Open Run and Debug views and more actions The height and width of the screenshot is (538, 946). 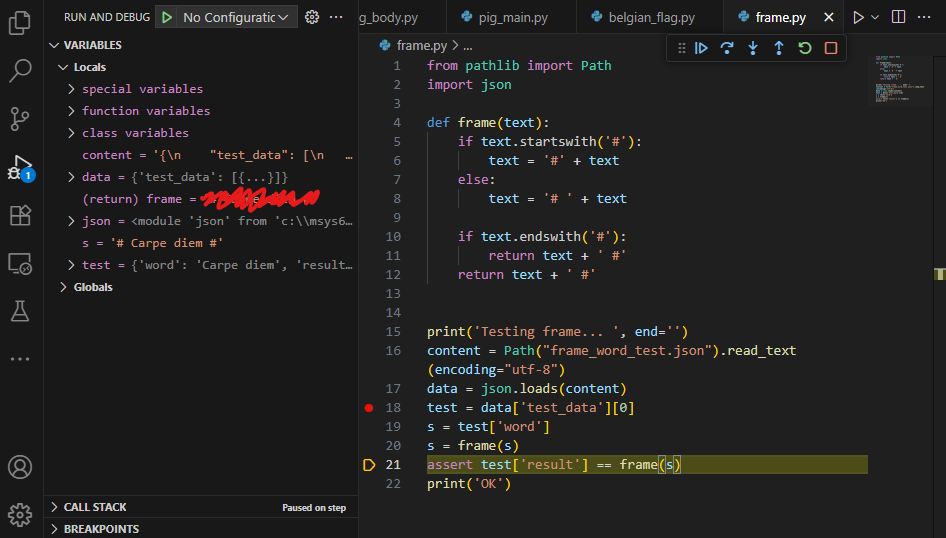point(336,17)
